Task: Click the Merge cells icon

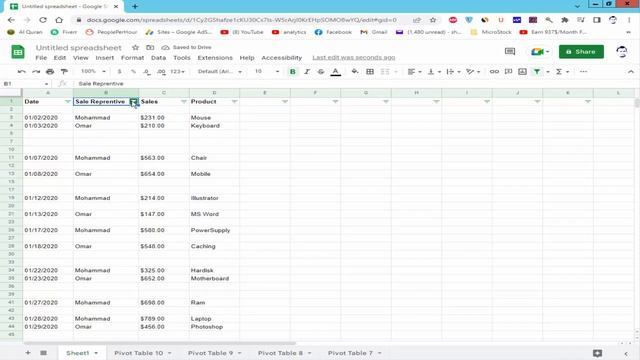Action: (385, 71)
